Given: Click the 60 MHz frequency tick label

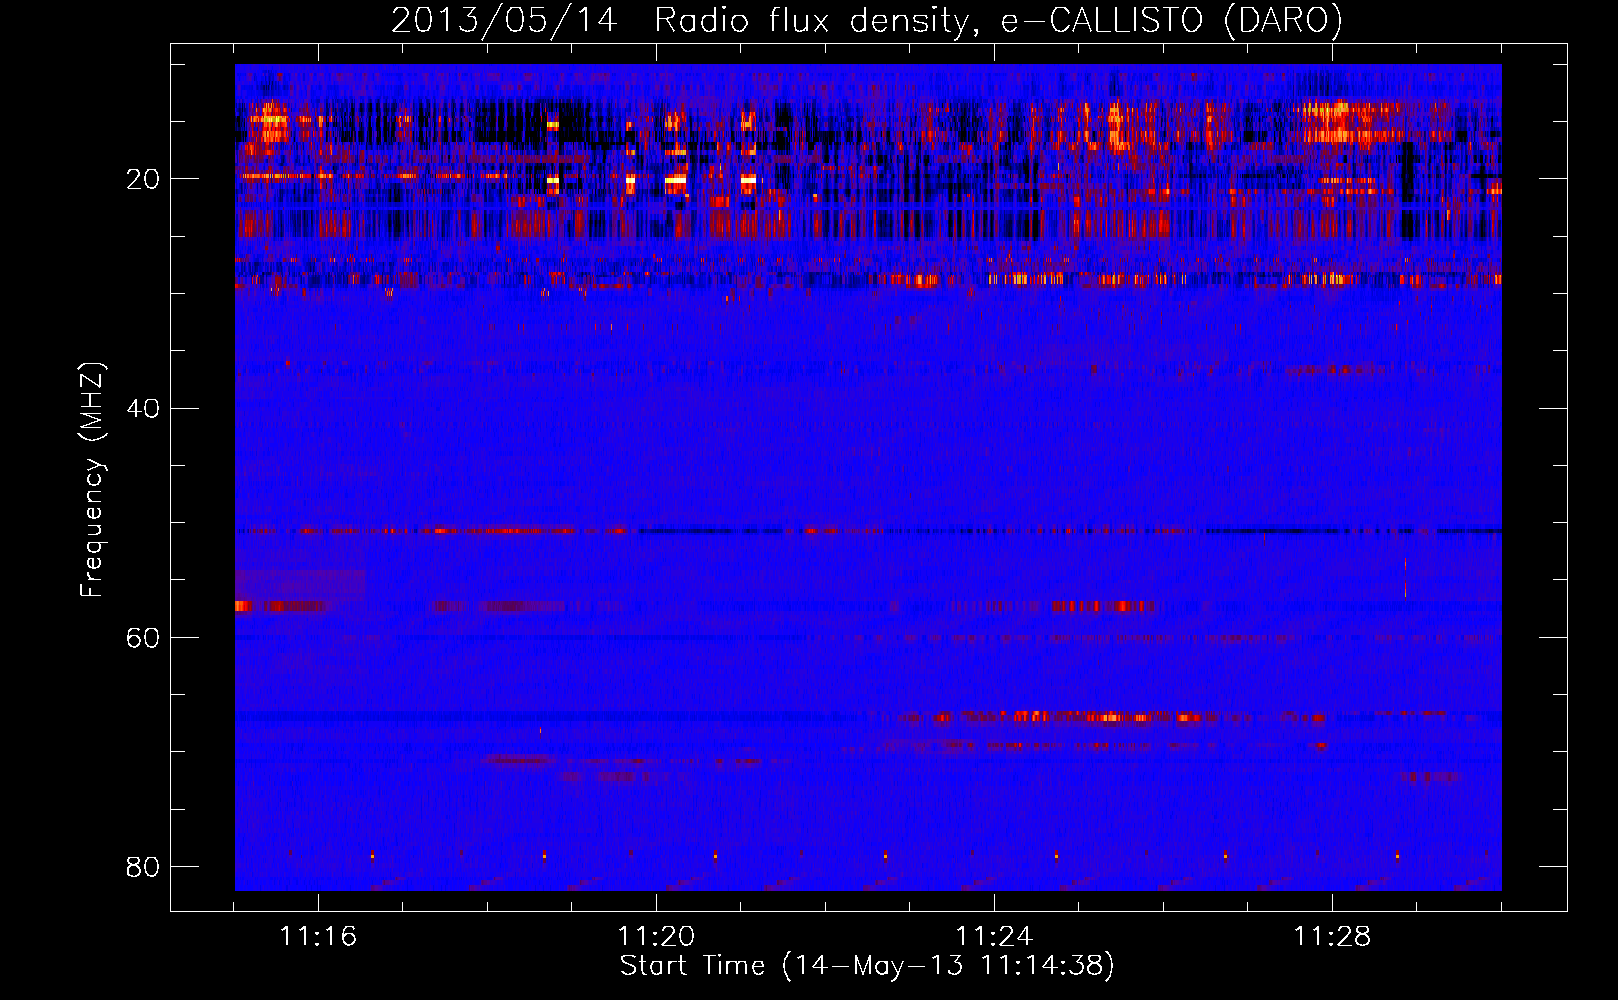Looking at the screenshot, I should 143,637.
